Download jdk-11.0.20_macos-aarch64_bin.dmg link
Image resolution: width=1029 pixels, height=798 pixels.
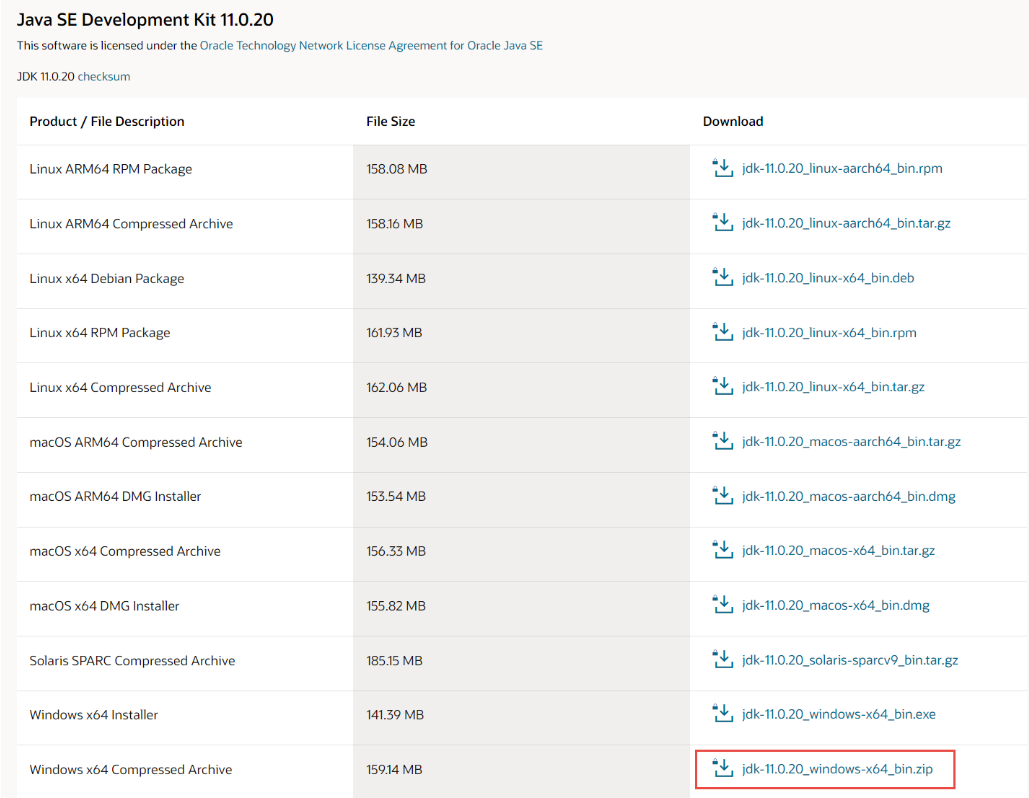[x=849, y=496]
